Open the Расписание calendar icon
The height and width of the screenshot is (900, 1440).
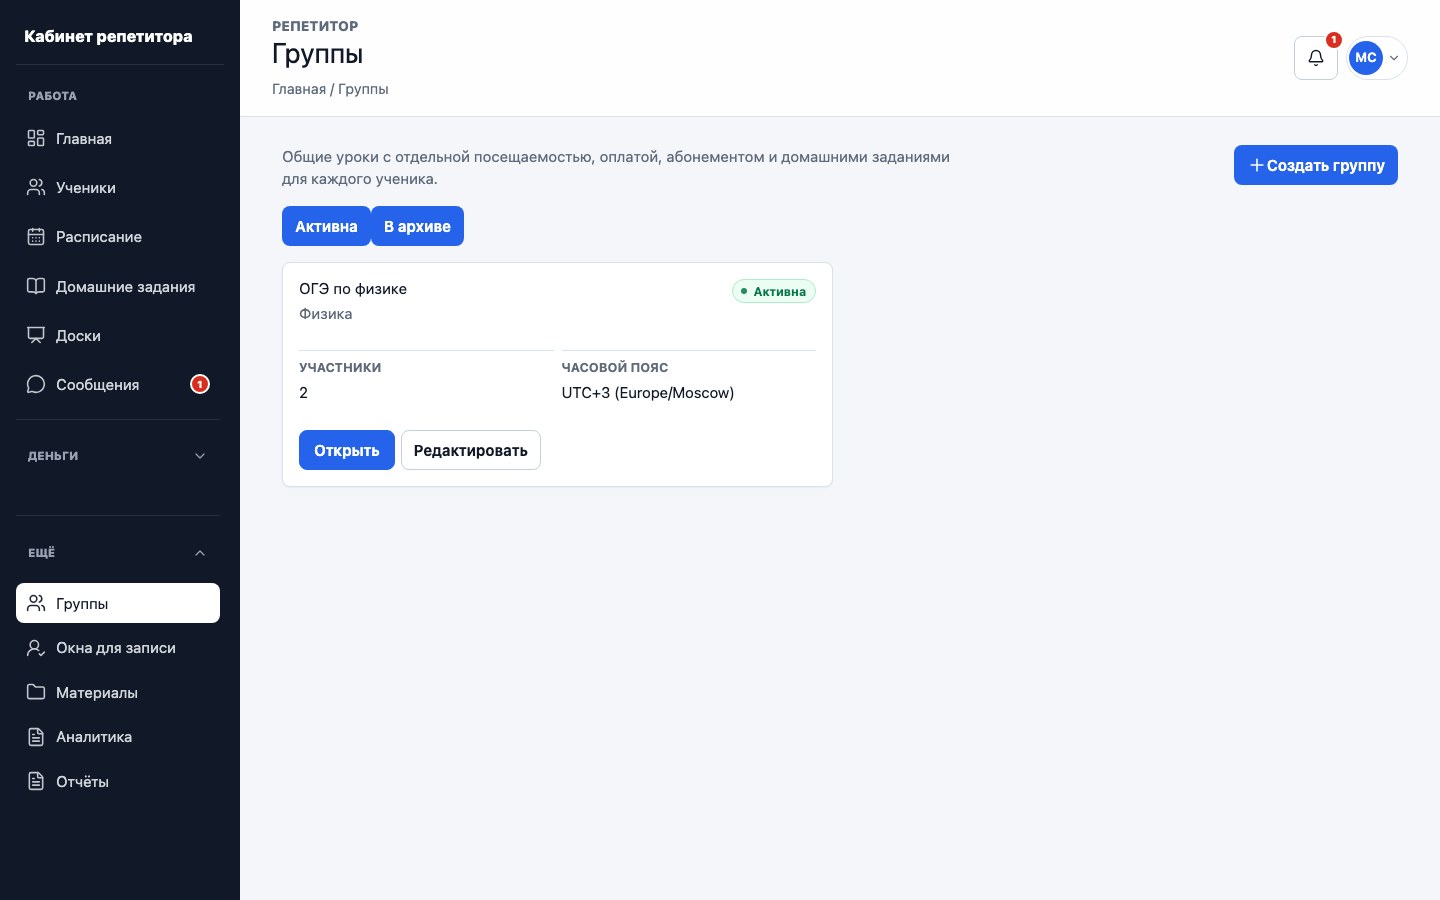point(36,236)
